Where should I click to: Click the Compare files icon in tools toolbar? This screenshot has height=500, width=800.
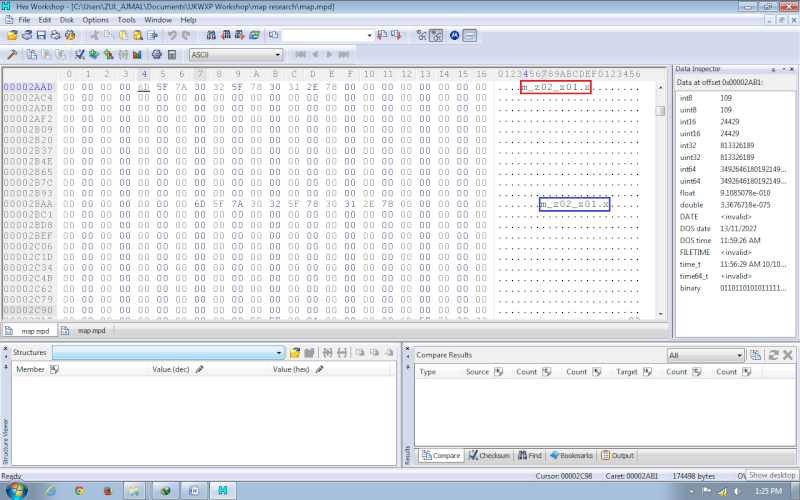(x=32, y=54)
